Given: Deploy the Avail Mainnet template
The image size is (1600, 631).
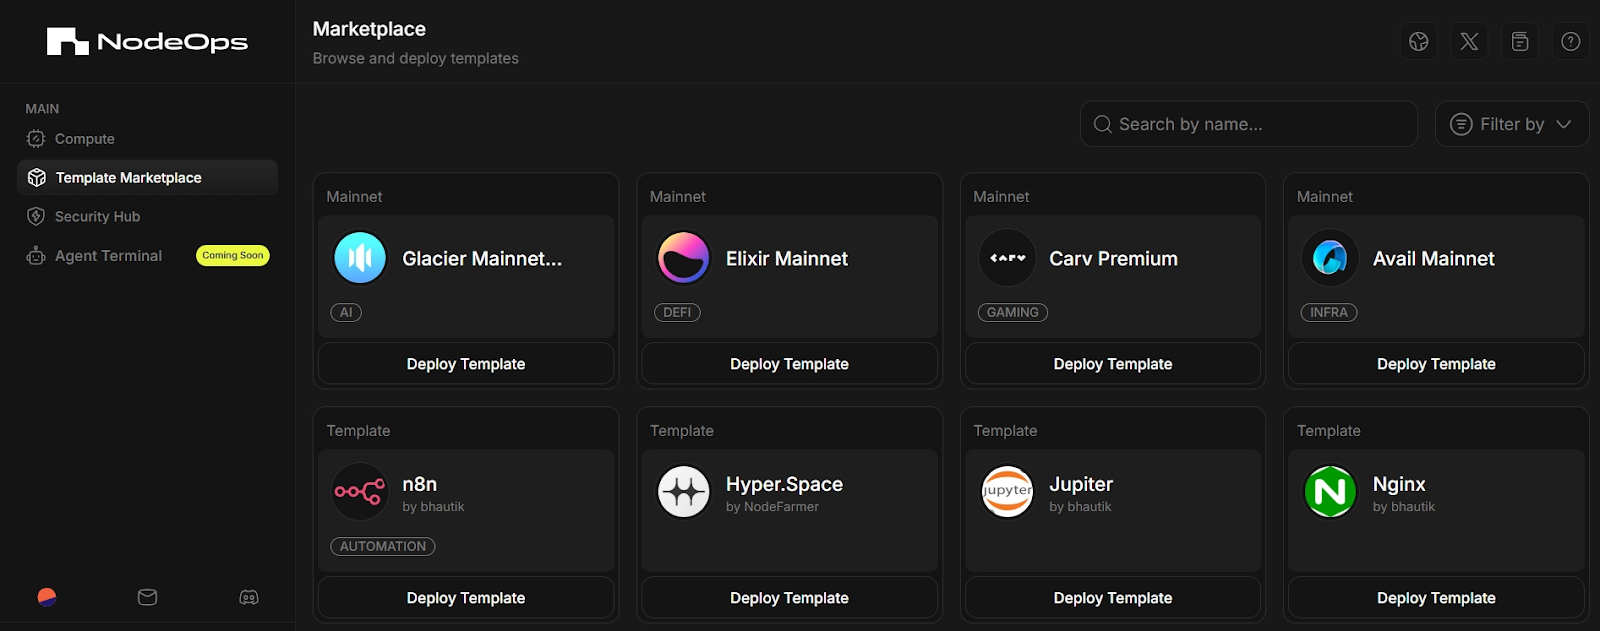Looking at the screenshot, I should [x=1436, y=364].
